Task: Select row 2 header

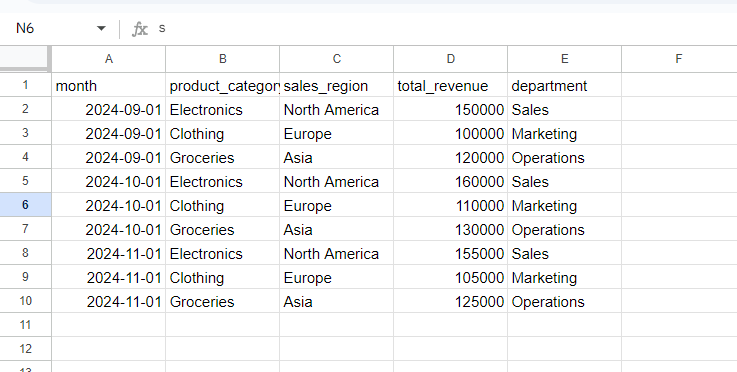Action: pos(25,109)
